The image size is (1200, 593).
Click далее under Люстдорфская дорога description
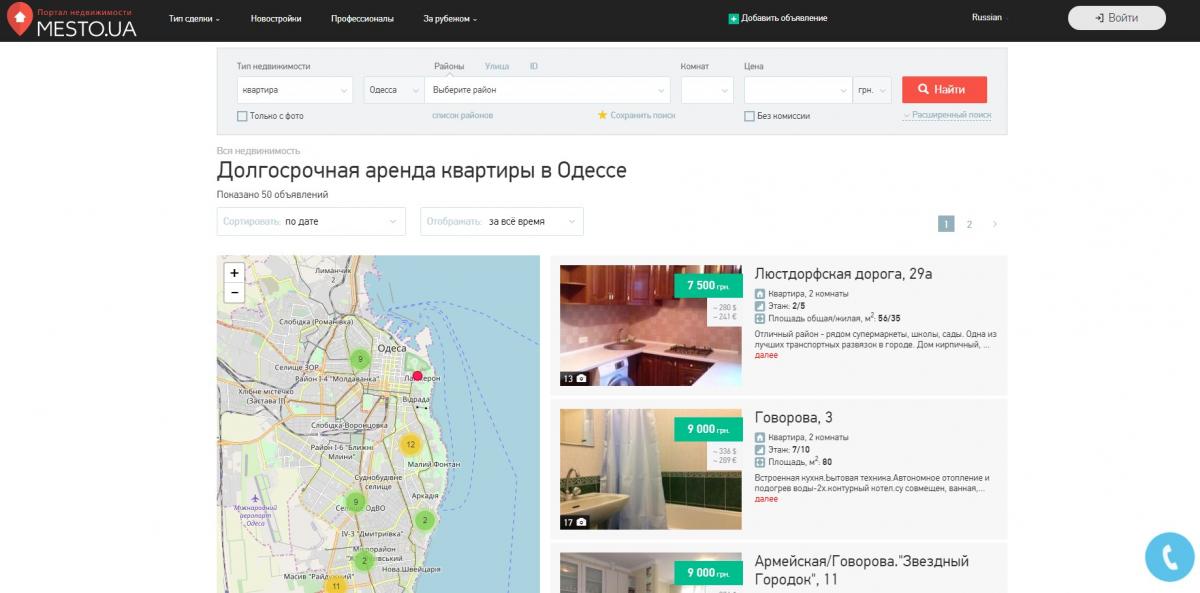[x=766, y=355]
